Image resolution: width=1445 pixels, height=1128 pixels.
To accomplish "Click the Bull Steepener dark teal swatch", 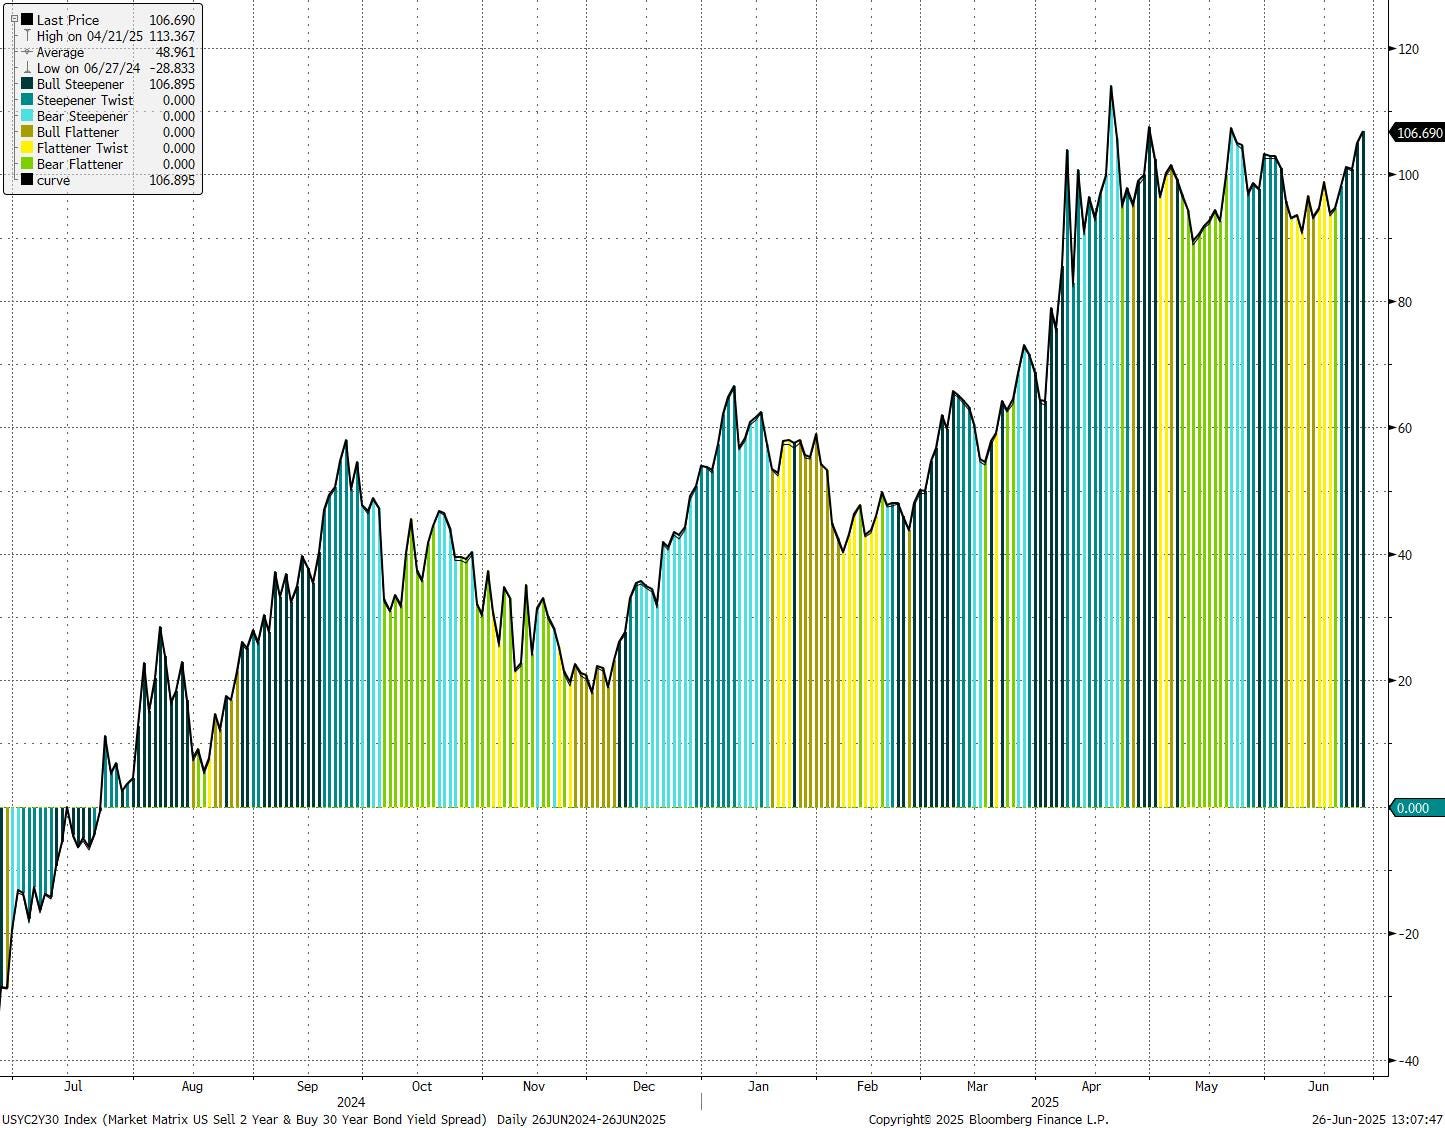I will click(x=27, y=84).
